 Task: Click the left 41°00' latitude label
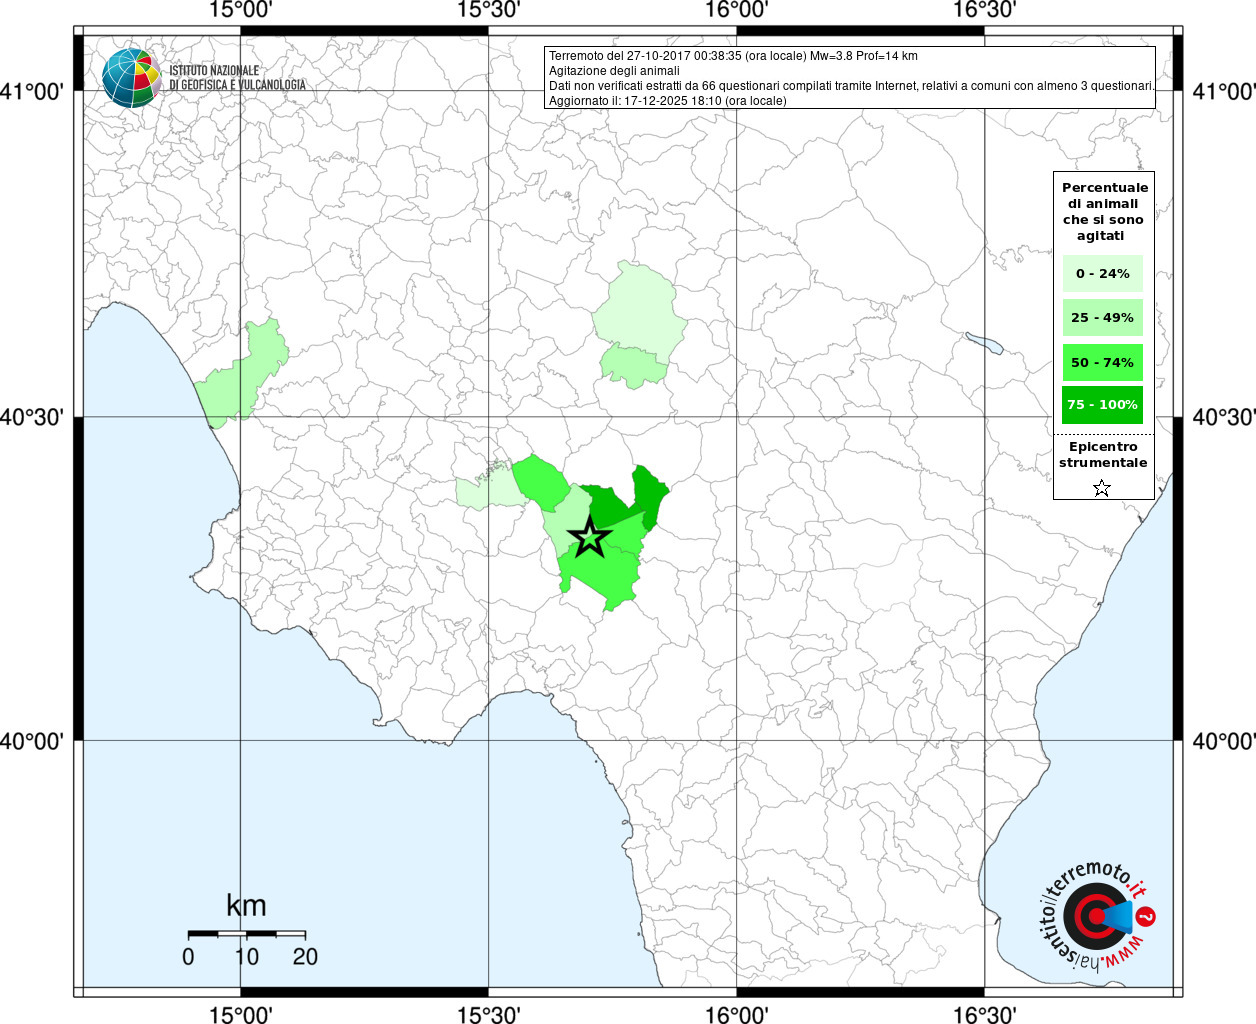[32, 92]
